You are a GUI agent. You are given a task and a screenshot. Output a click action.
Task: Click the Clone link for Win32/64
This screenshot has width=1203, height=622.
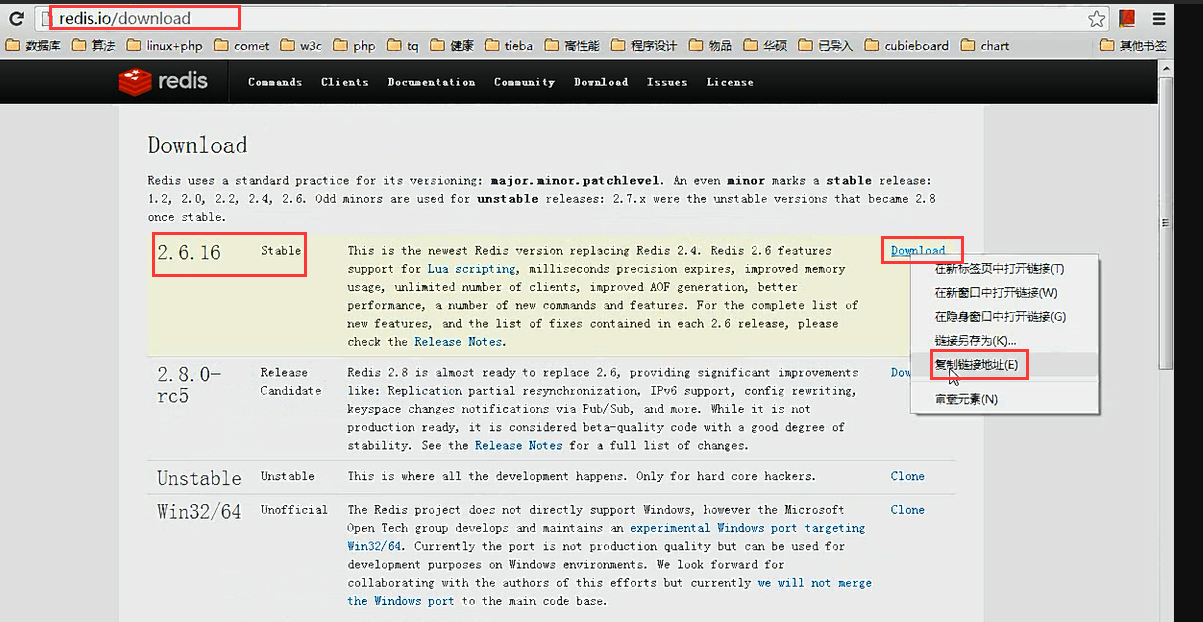click(x=908, y=510)
